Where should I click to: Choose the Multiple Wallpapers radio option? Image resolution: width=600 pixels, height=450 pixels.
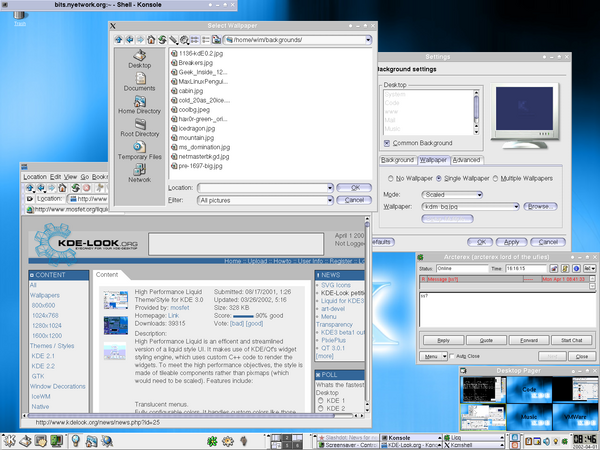496,176
